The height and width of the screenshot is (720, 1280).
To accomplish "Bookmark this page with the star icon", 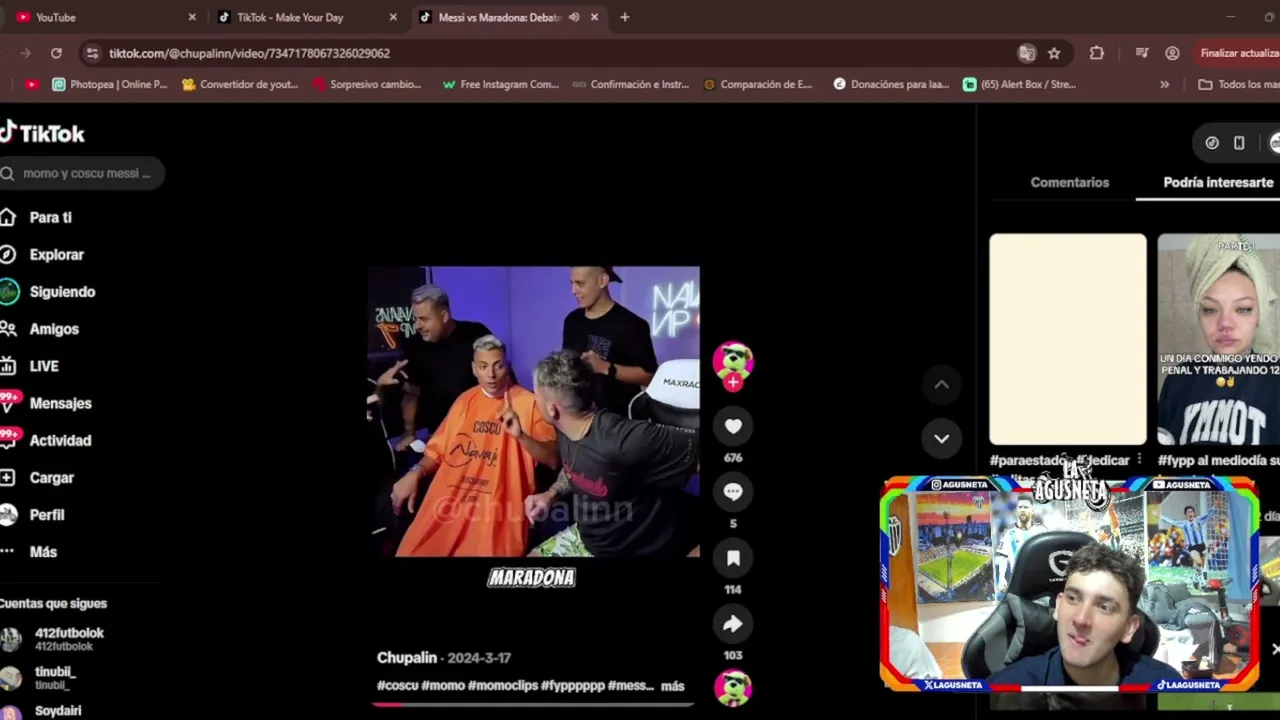I will click(x=1054, y=53).
